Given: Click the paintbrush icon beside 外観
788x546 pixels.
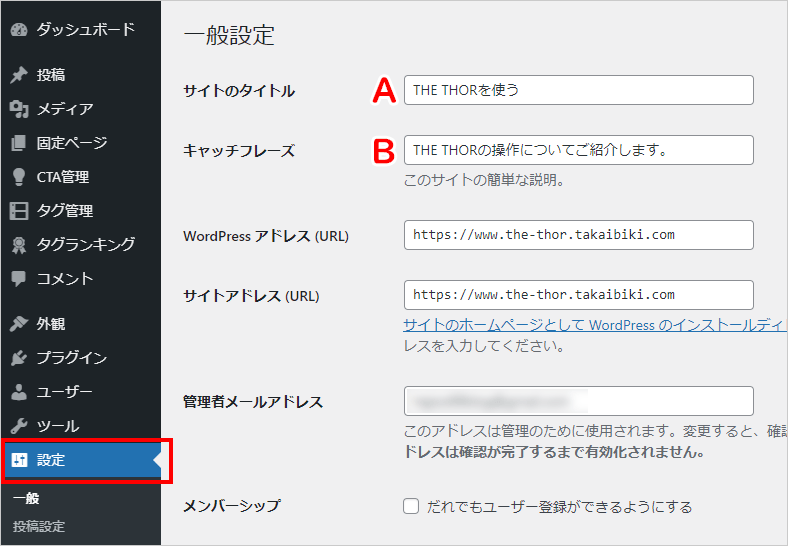Looking at the screenshot, I should (x=19, y=324).
